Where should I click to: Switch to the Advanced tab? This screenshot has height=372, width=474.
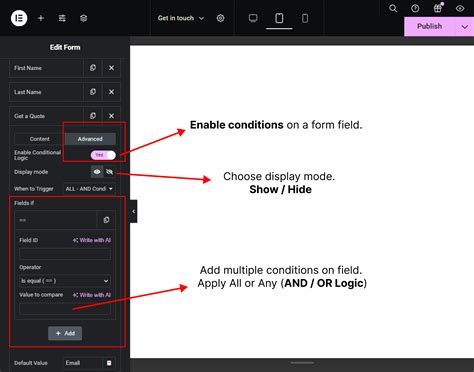point(90,139)
